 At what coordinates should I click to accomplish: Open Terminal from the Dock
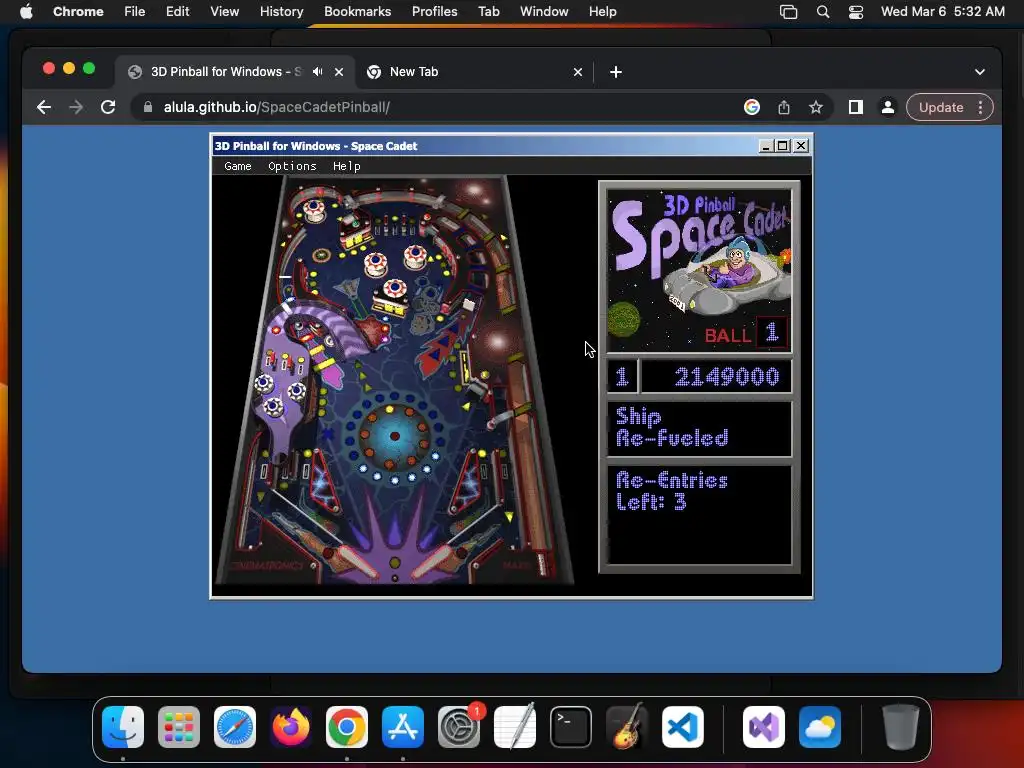point(571,727)
